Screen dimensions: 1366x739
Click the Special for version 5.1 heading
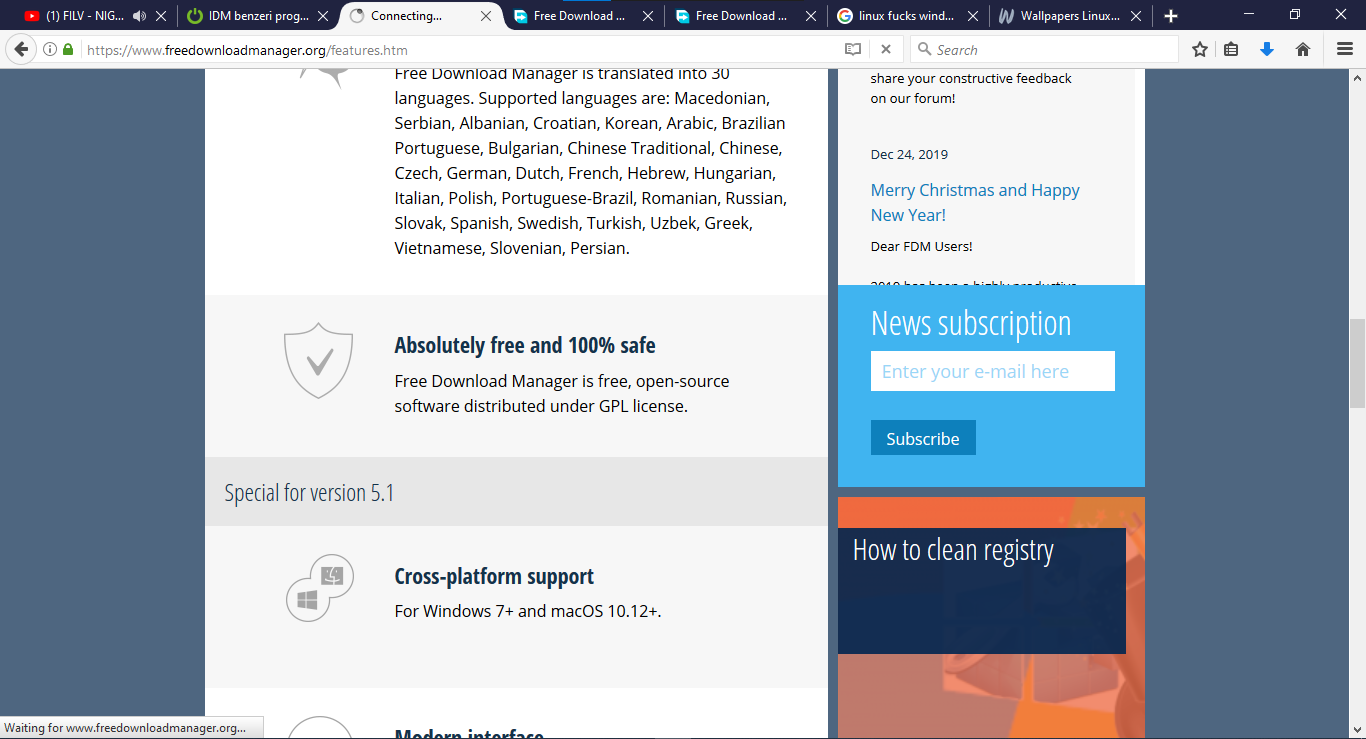coord(309,492)
